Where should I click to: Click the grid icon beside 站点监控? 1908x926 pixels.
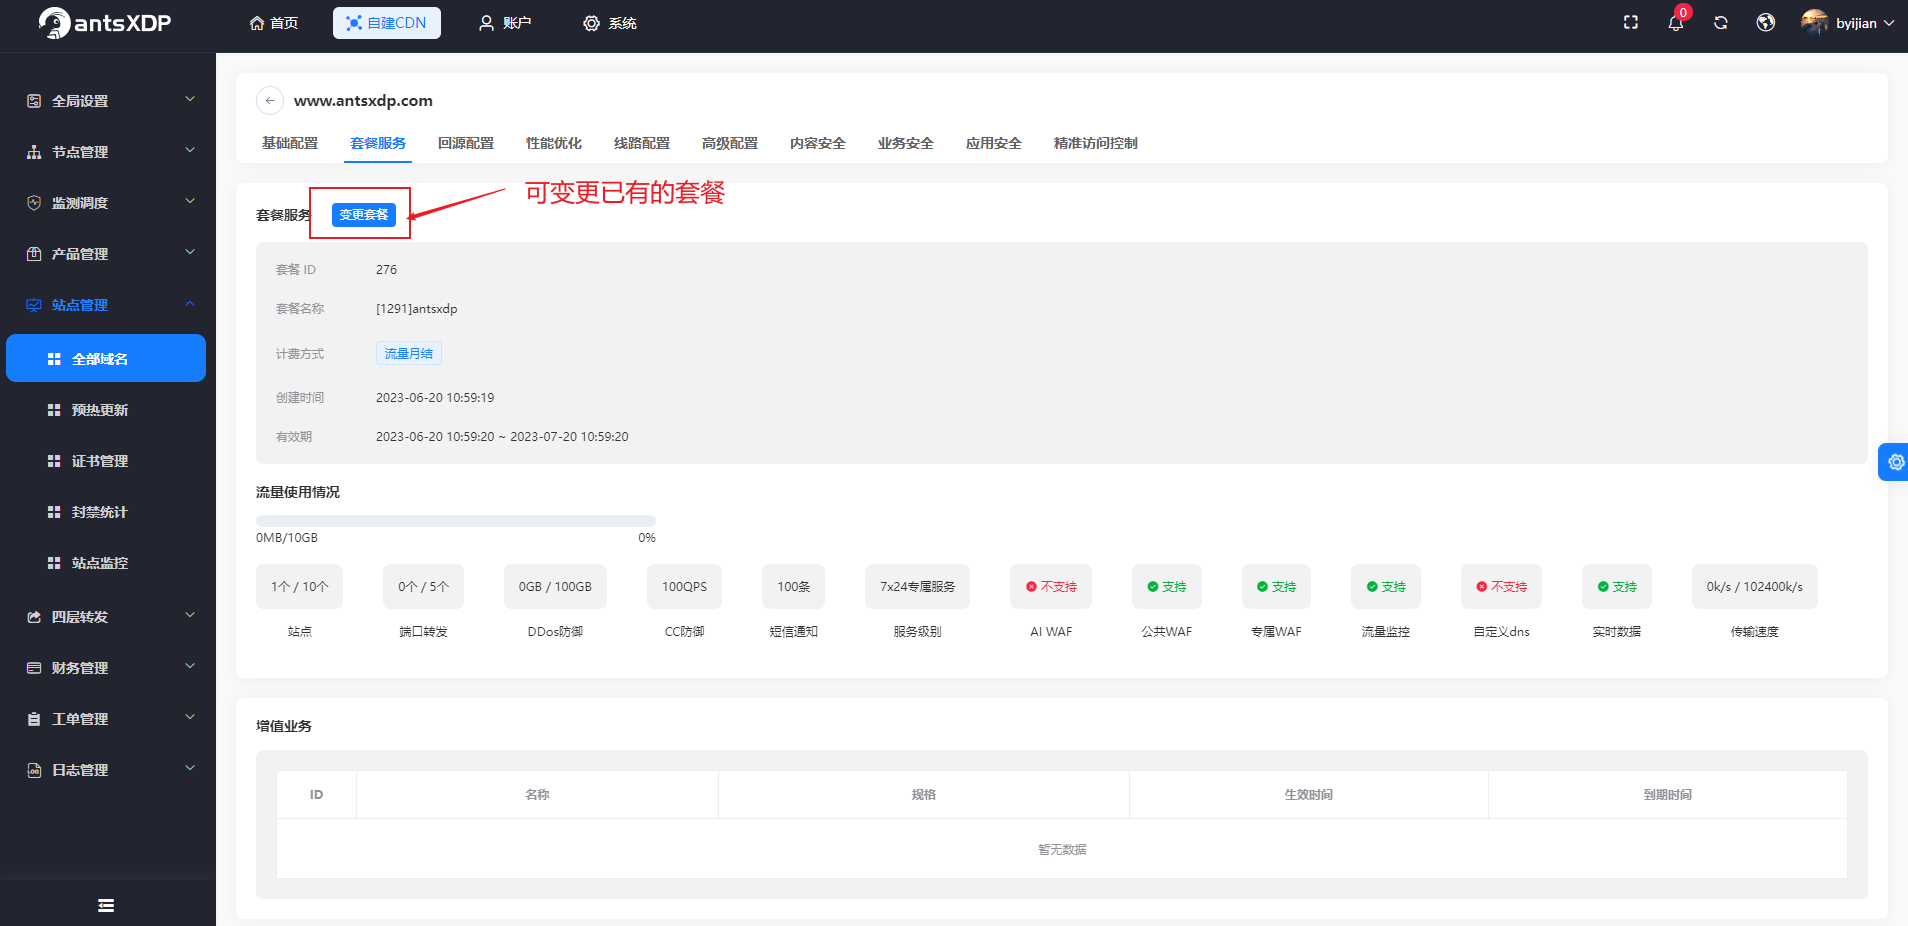(54, 563)
